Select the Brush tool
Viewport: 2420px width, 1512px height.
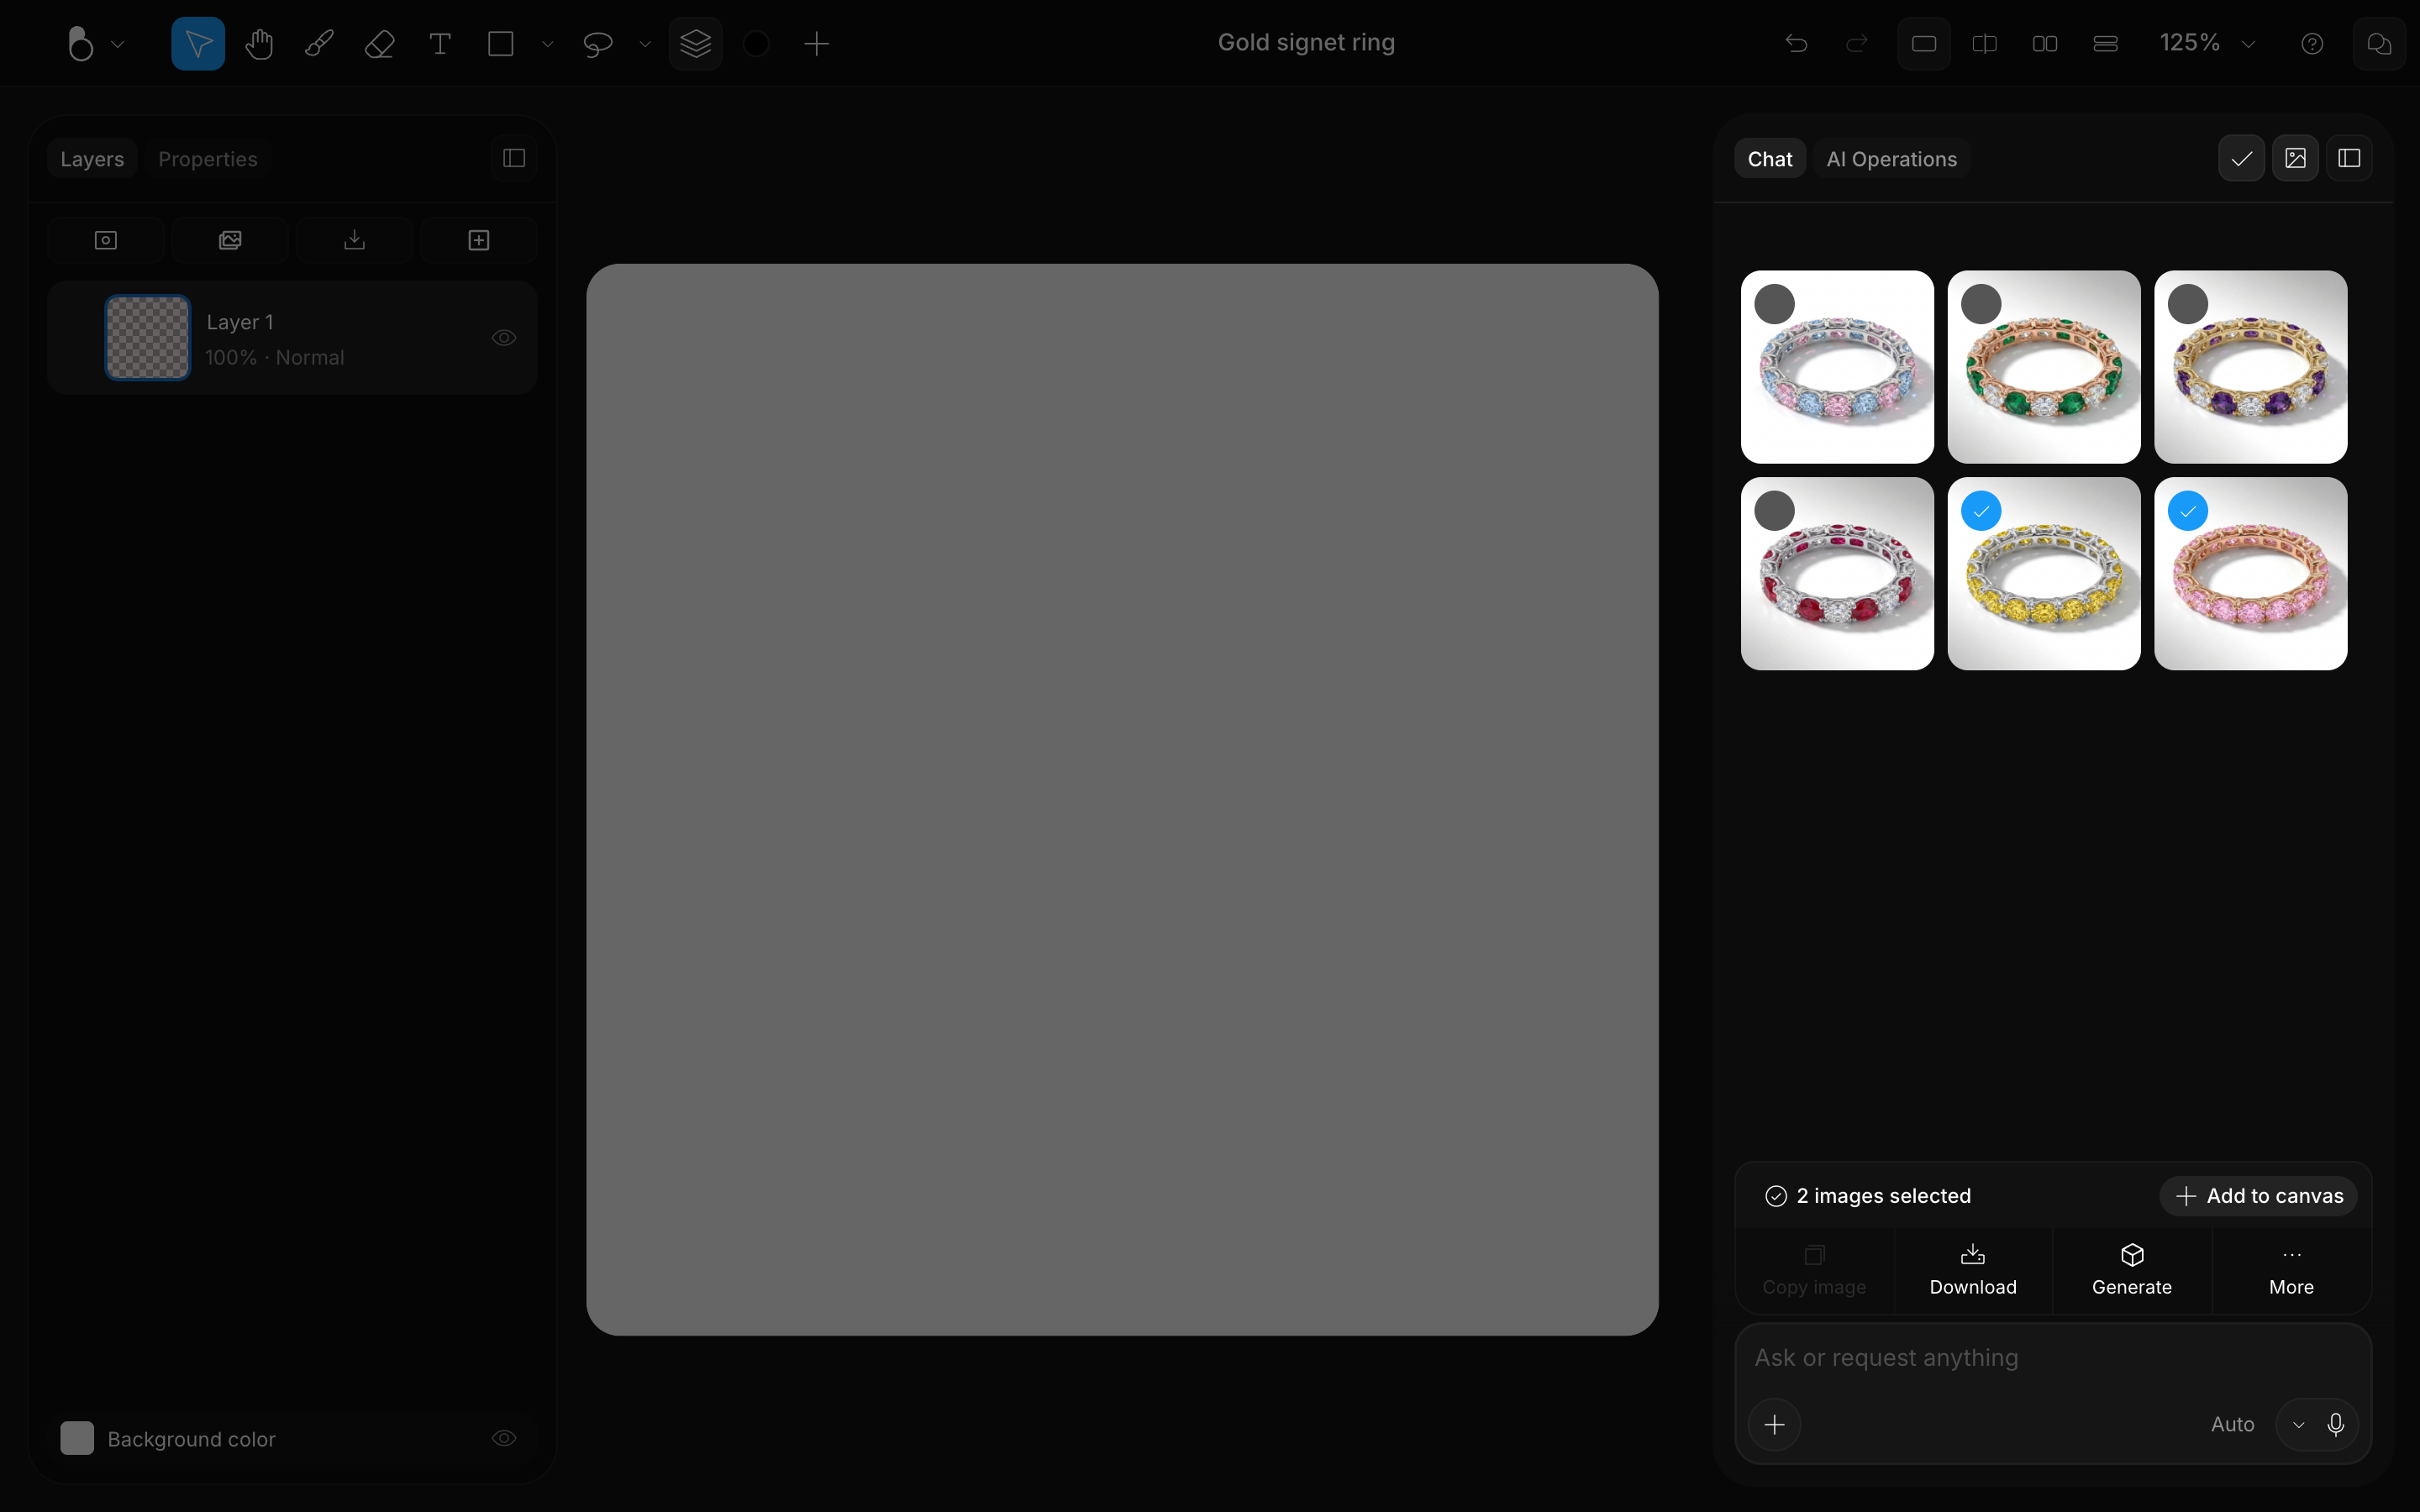(x=319, y=44)
